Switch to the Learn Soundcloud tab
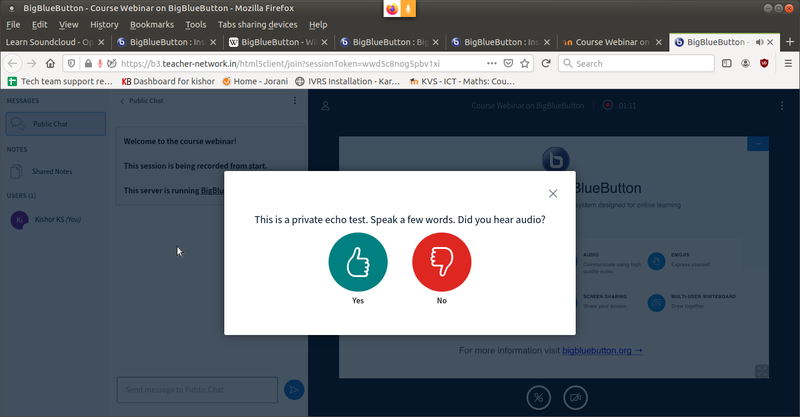800x417 pixels. (x=49, y=42)
